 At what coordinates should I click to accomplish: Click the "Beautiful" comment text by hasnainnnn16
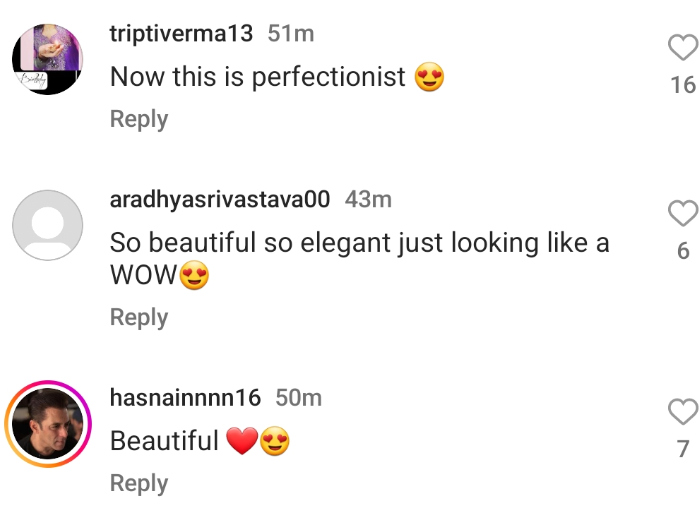point(164,441)
